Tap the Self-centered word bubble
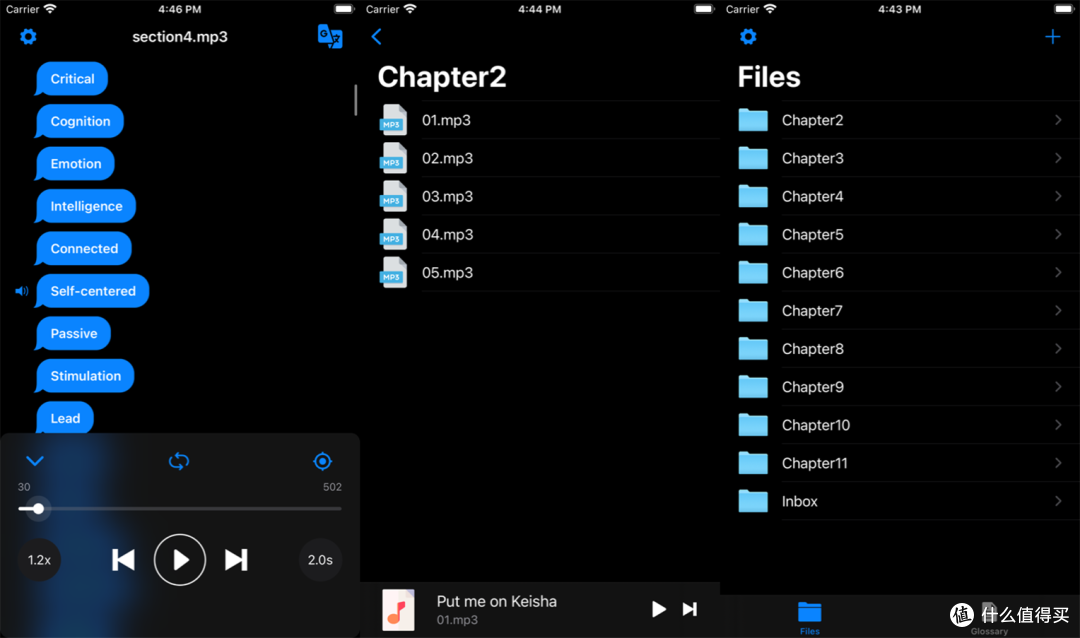 [x=93, y=291]
